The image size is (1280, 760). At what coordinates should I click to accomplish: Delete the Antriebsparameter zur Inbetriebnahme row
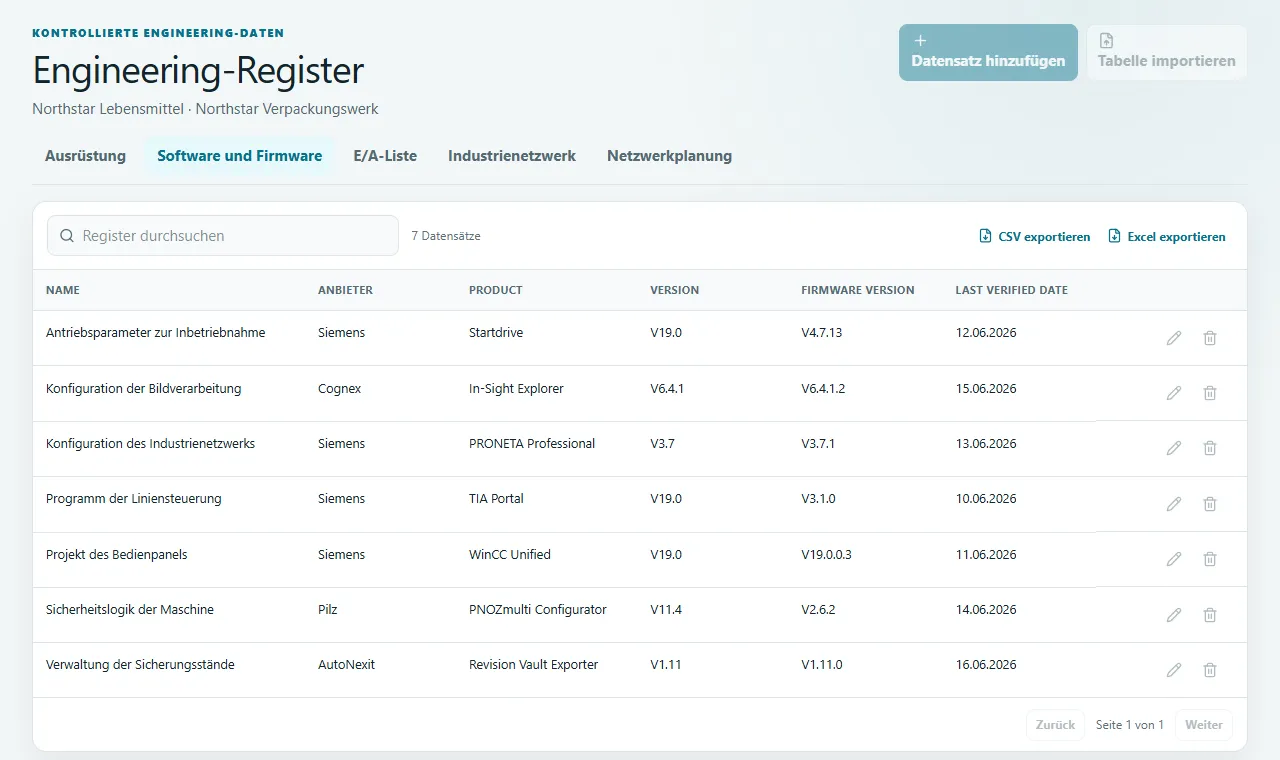pyautogui.click(x=1210, y=338)
